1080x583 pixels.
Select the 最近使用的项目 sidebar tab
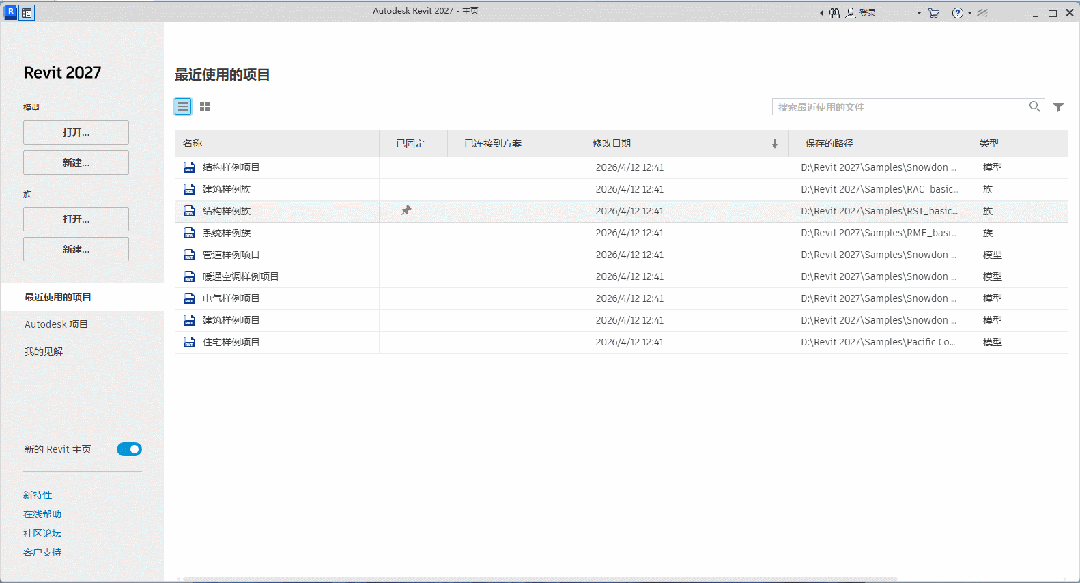tap(82, 297)
